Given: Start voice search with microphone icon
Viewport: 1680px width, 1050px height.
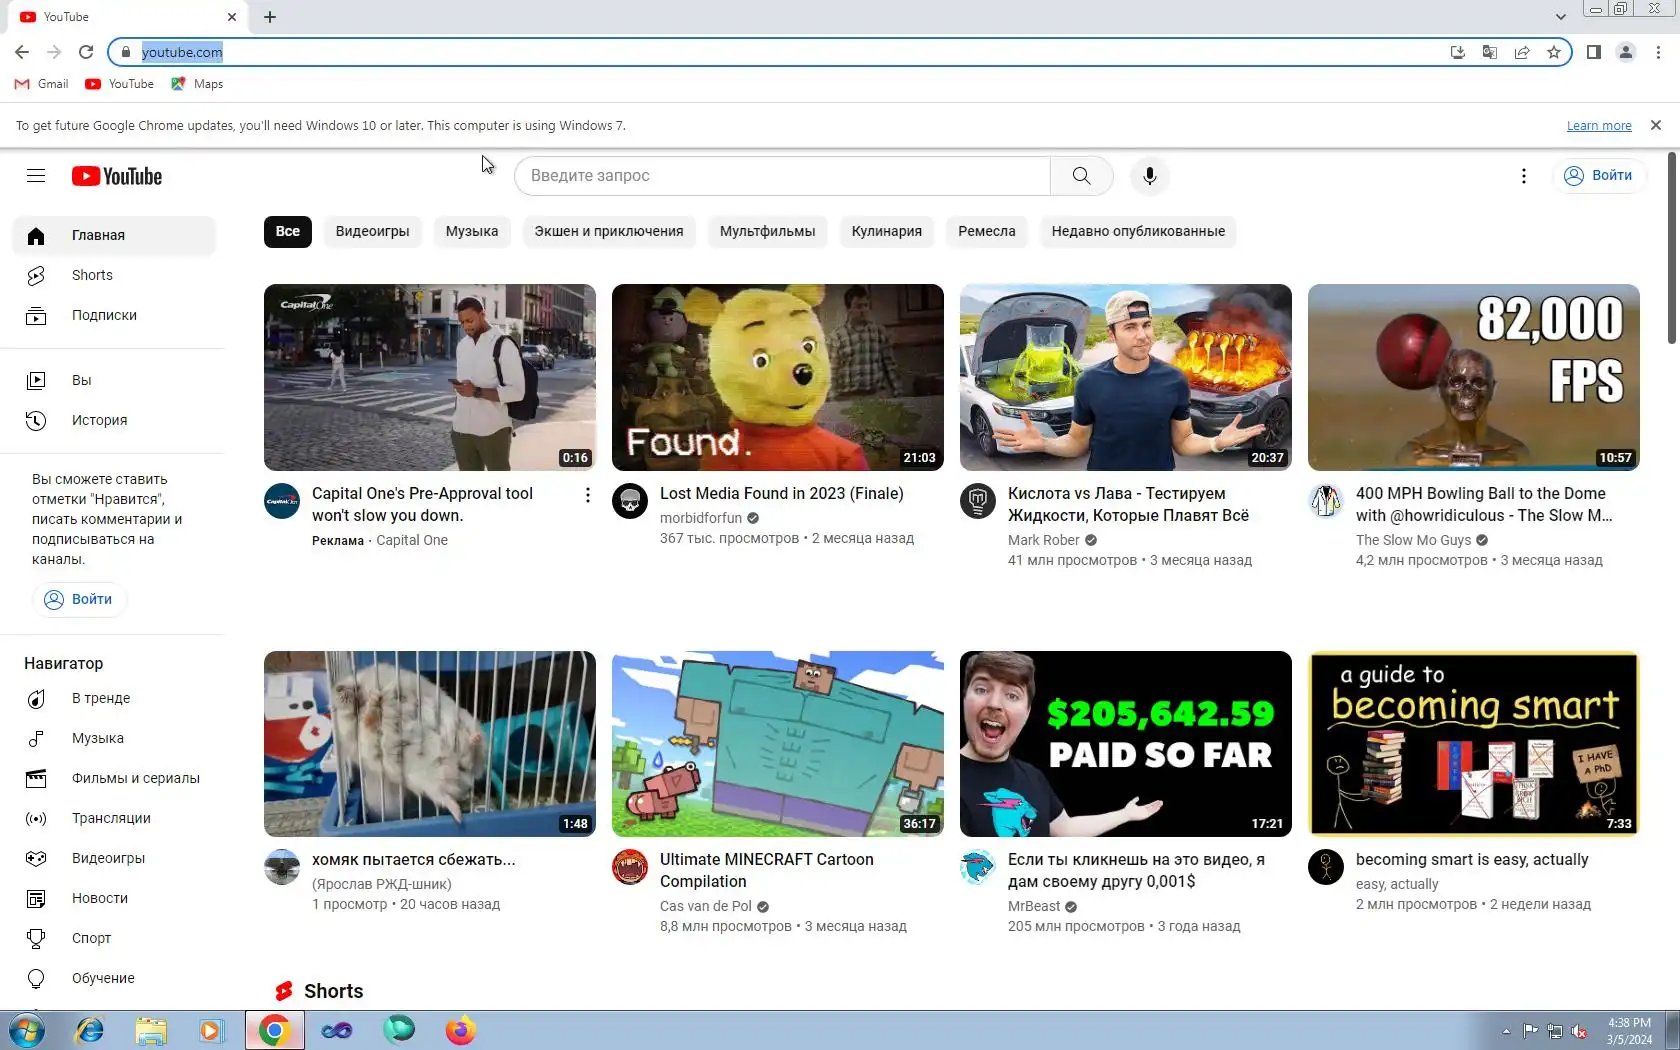Looking at the screenshot, I should pyautogui.click(x=1150, y=176).
